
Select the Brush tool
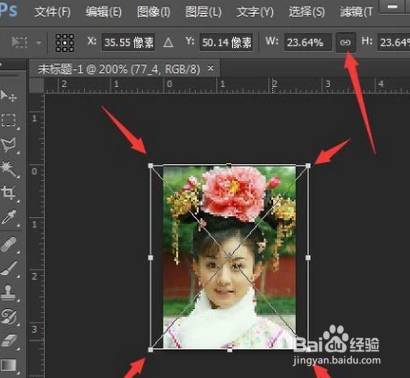click(9, 268)
